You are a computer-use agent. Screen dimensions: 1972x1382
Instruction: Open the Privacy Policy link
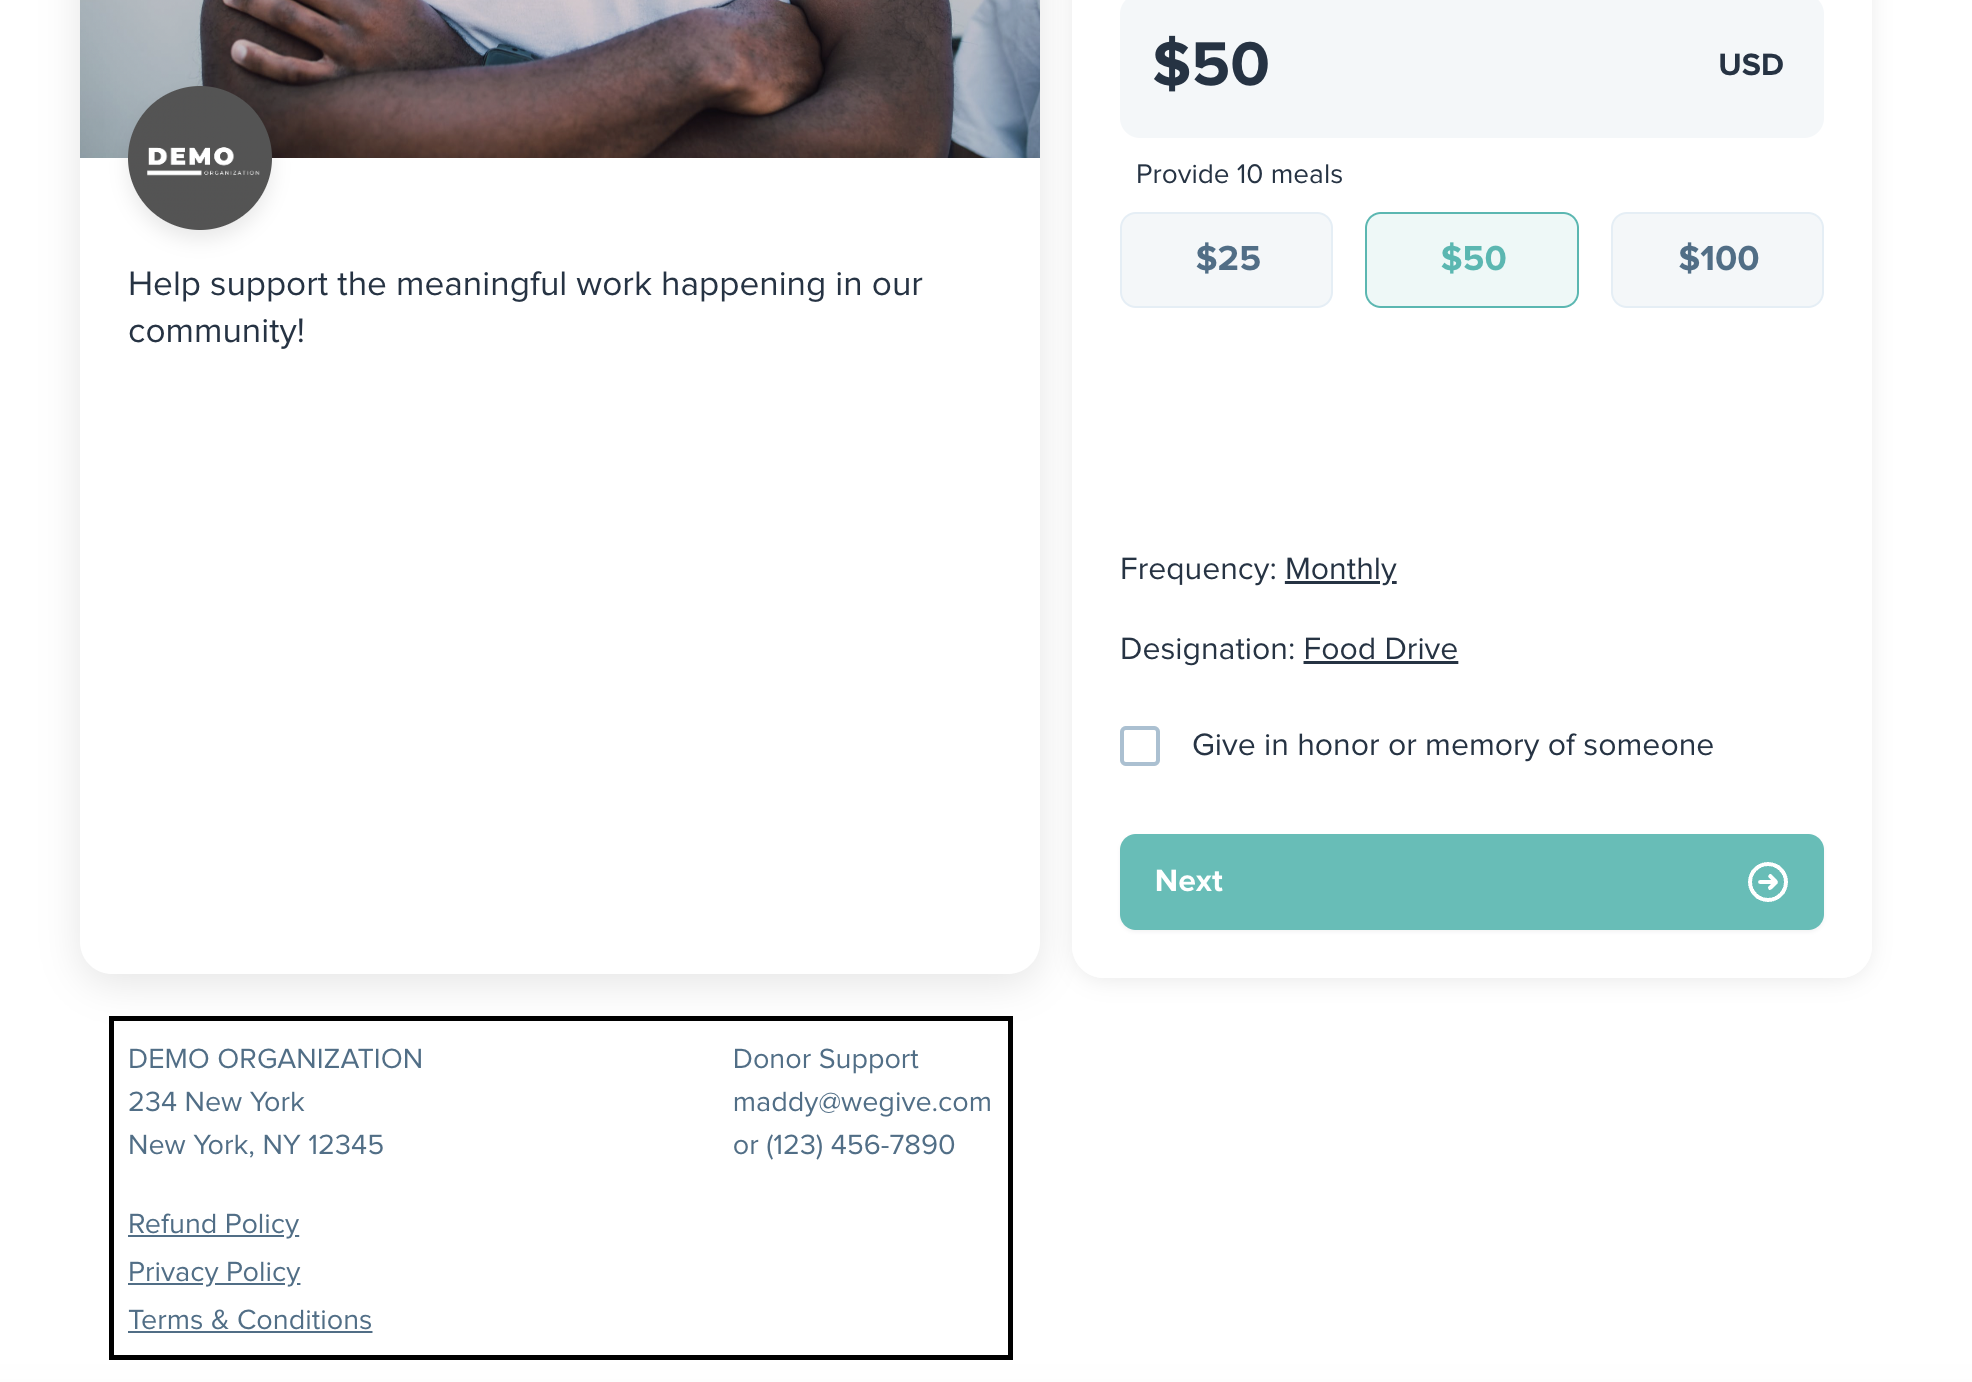(x=214, y=1272)
